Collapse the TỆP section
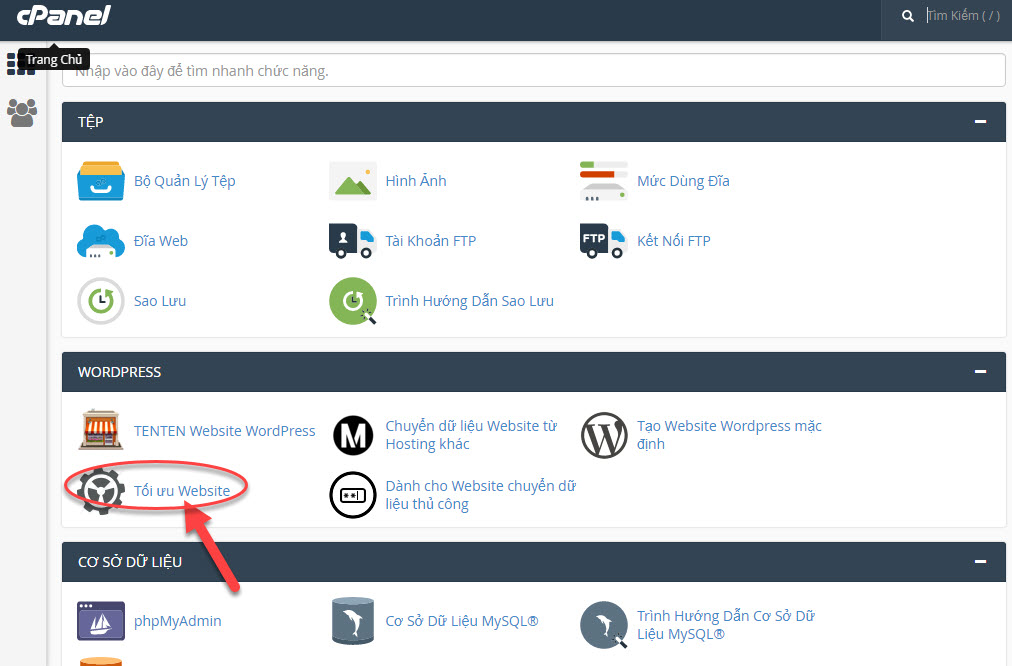The image size is (1012, 666). click(x=980, y=121)
